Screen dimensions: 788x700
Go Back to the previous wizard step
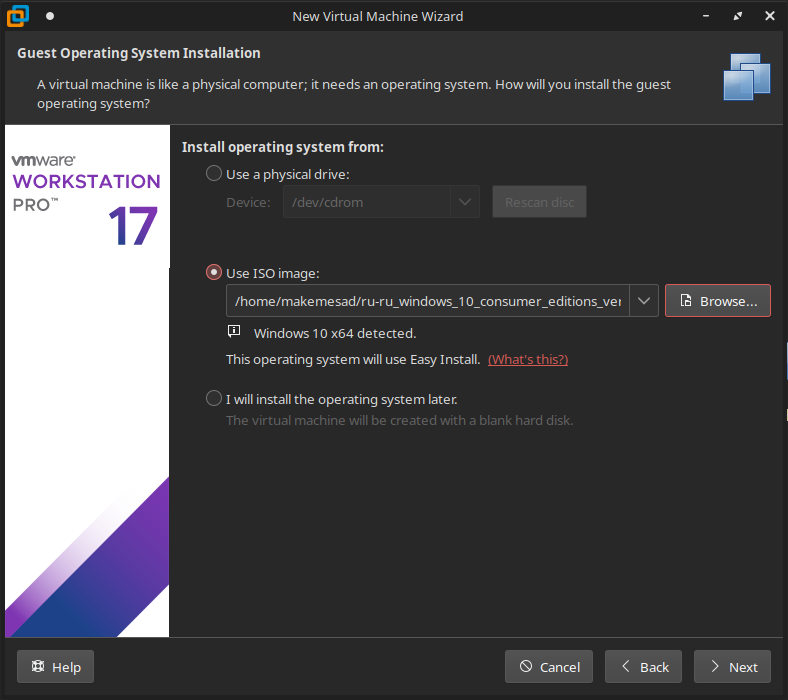[644, 667]
